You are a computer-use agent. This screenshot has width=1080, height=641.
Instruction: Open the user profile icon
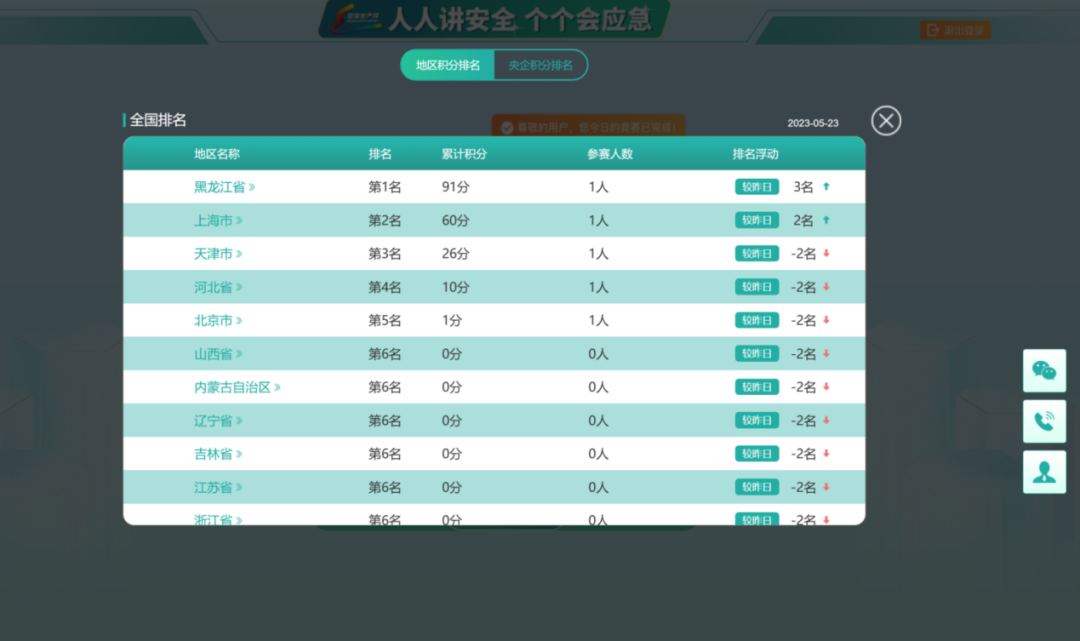click(x=1044, y=471)
